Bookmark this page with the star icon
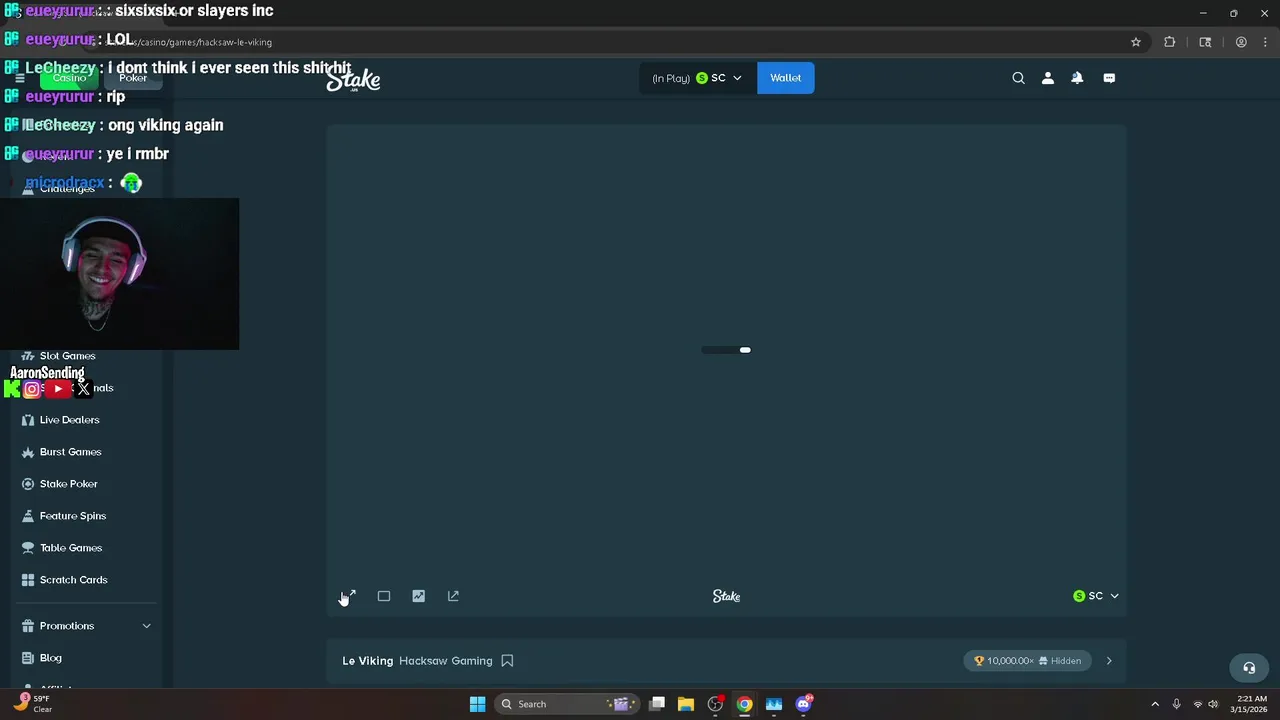The width and height of the screenshot is (1280, 720). click(x=1136, y=42)
